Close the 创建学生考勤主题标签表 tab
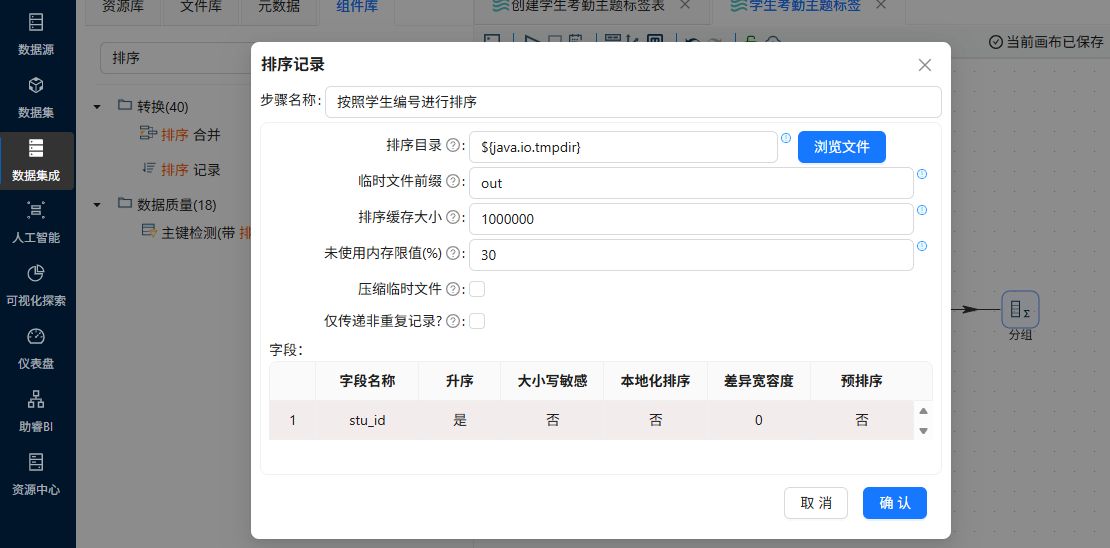 pos(684,4)
